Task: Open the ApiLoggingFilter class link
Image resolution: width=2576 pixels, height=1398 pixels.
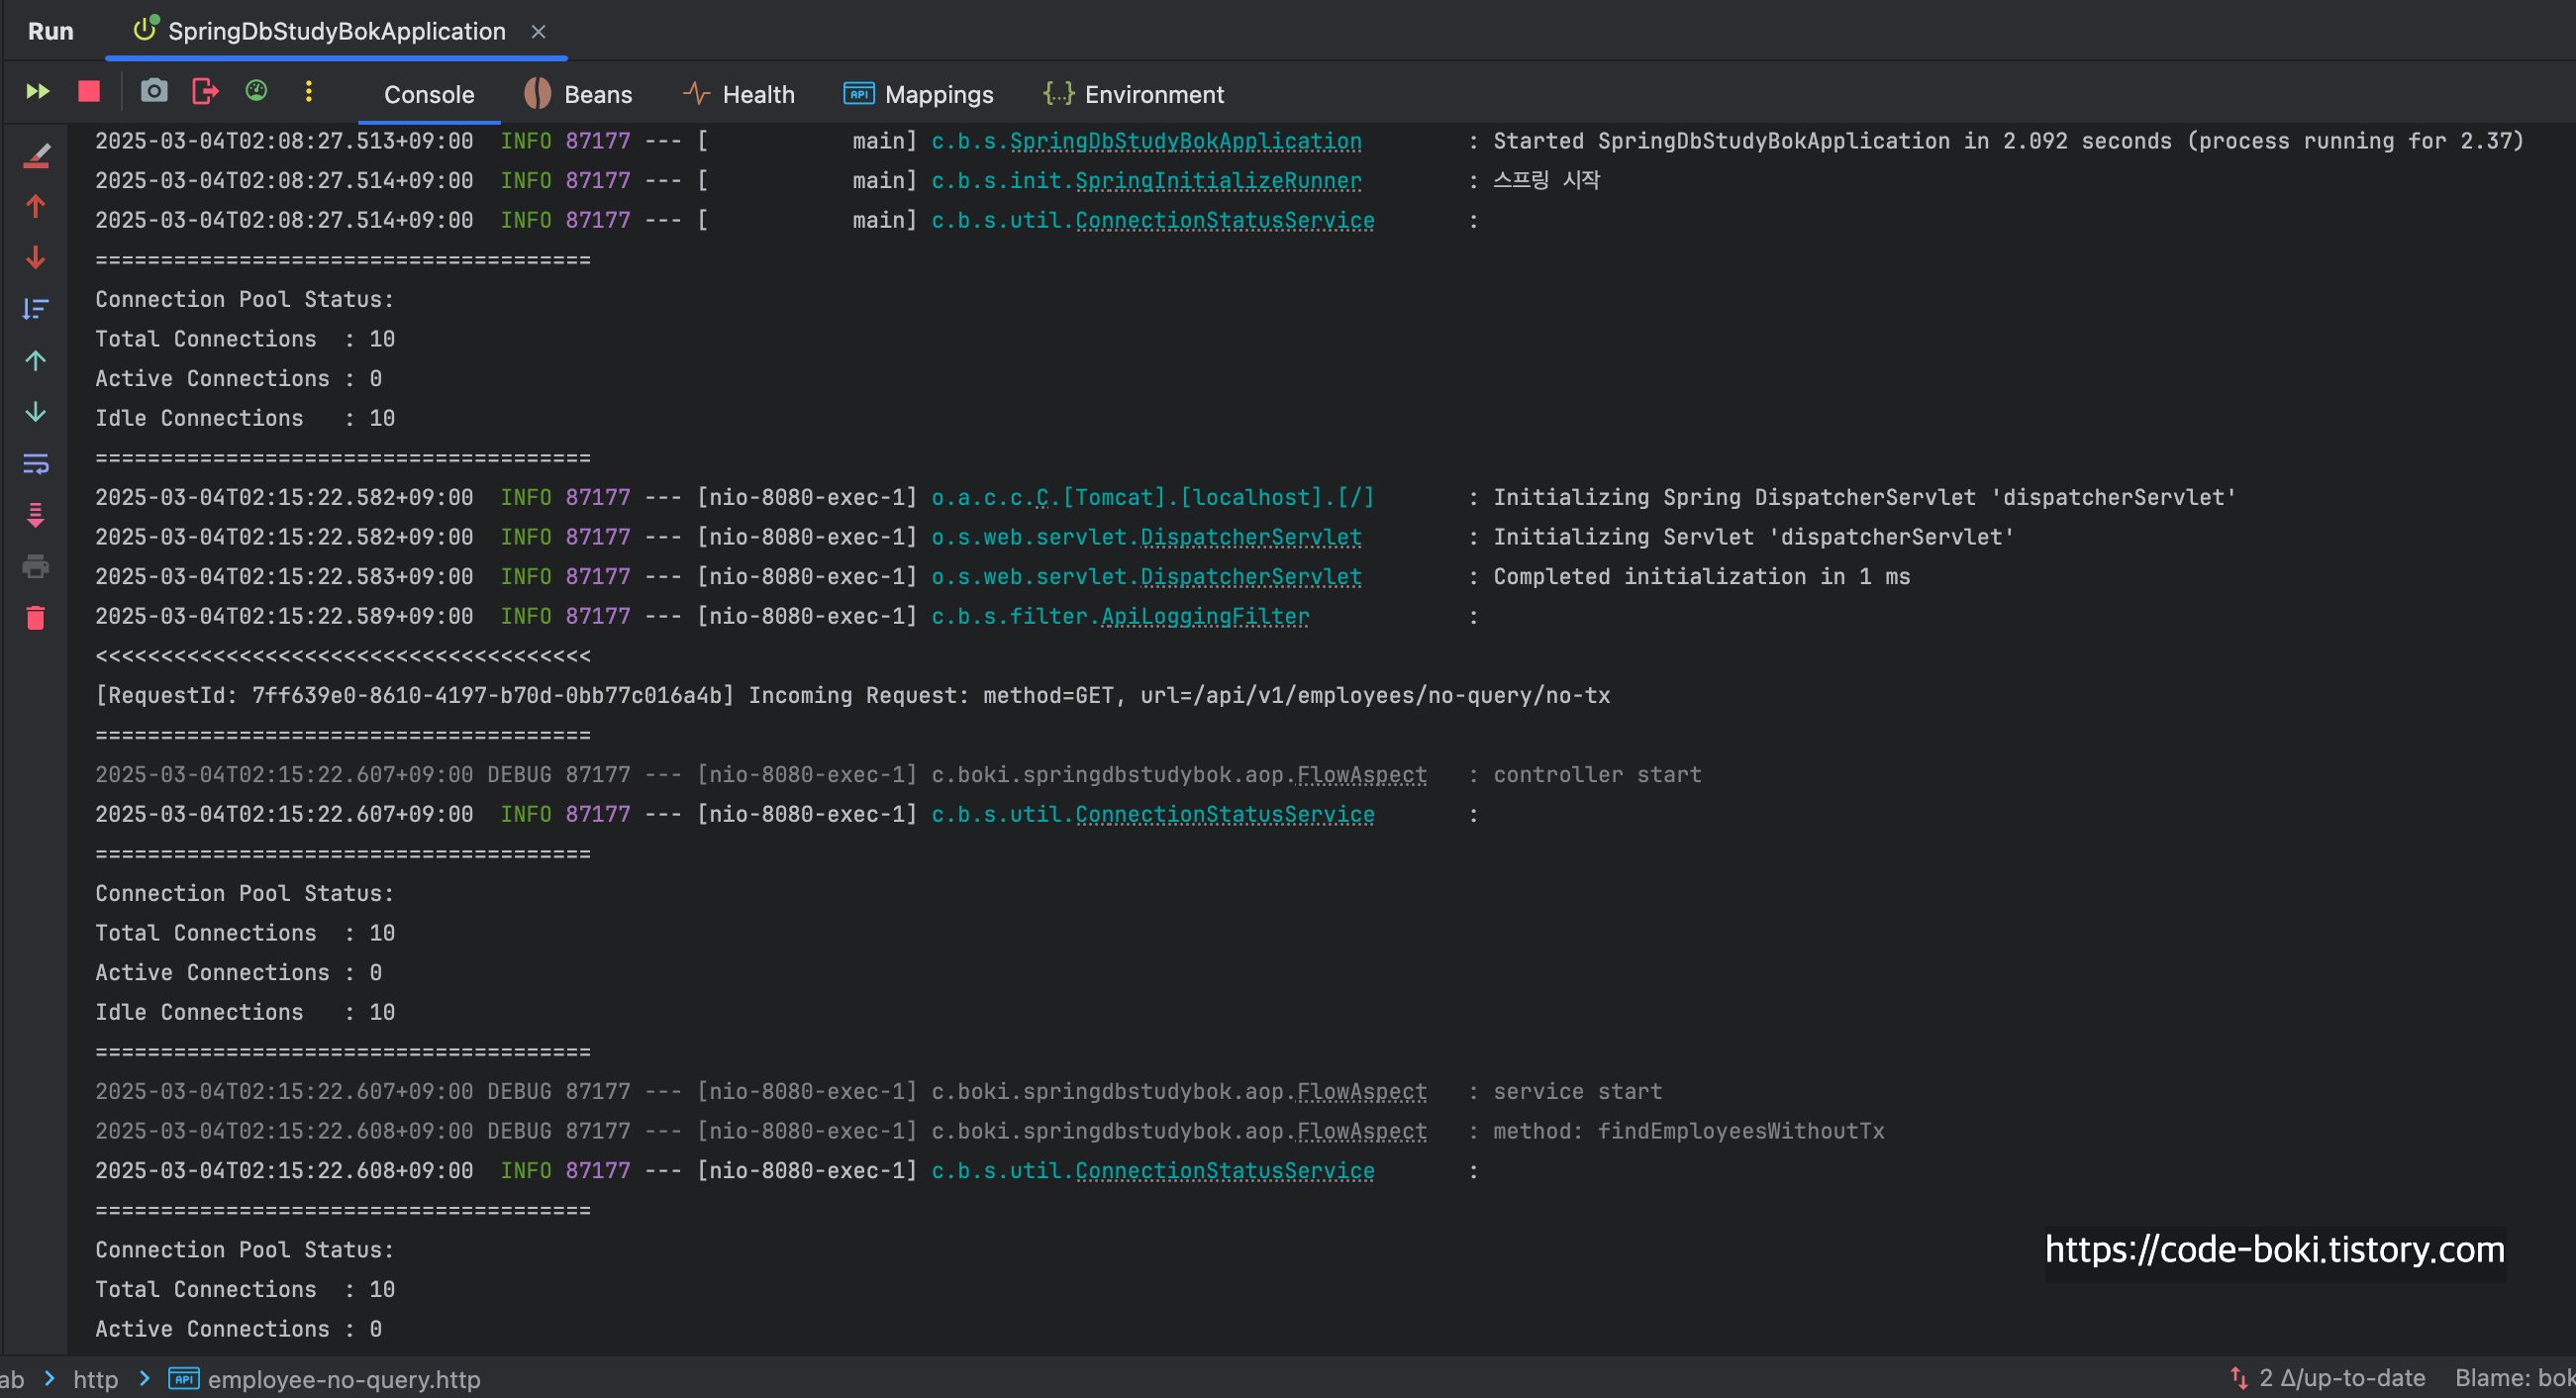Action: 1204,617
